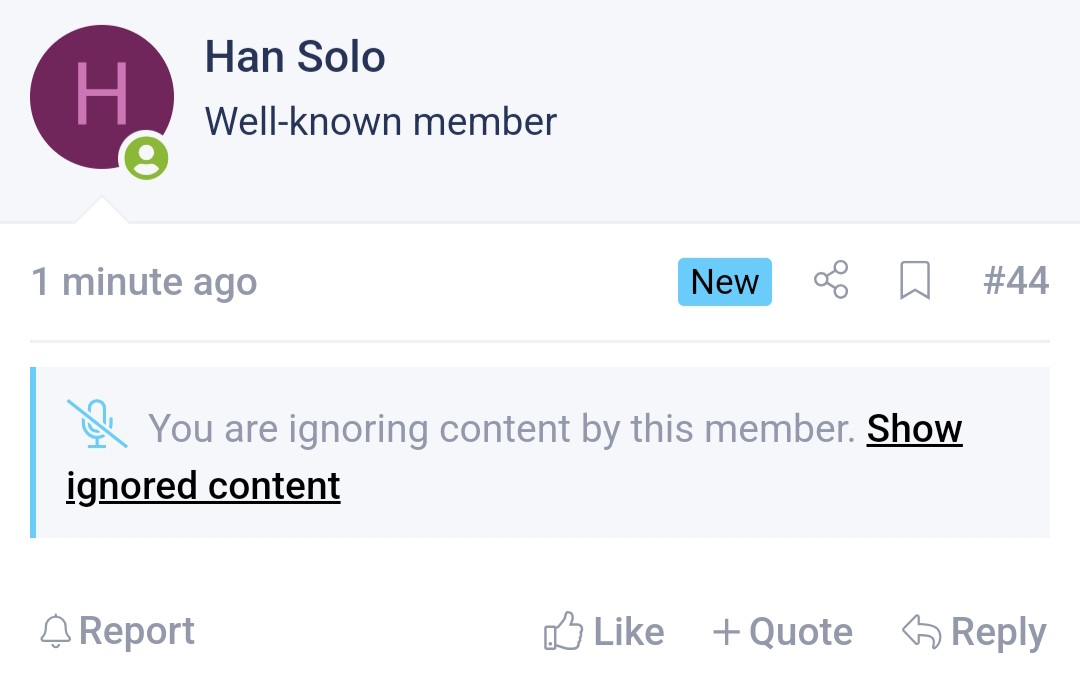The height and width of the screenshot is (698, 1080).
Task: Click the crossed-out microphone ignore icon
Action: [97, 424]
